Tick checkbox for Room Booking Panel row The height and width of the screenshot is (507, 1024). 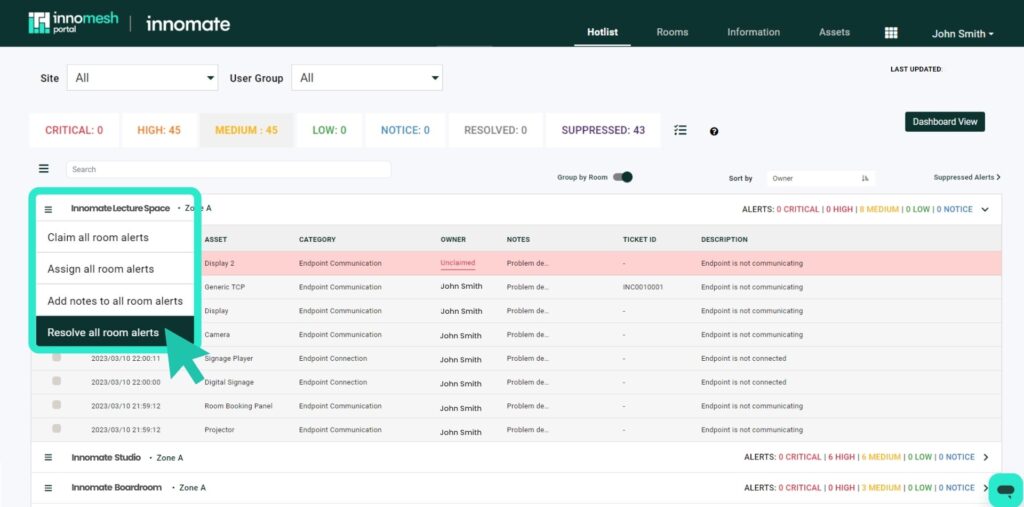pyautogui.click(x=57, y=404)
